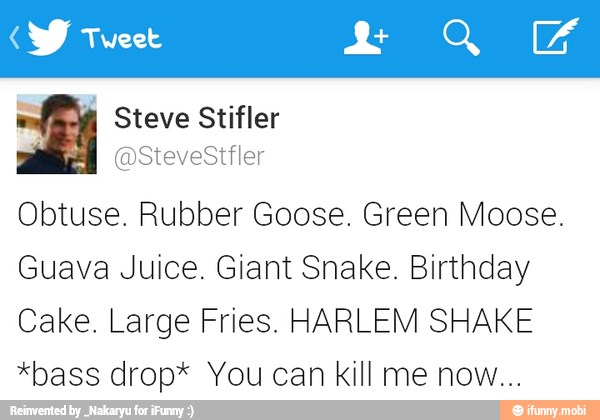600x420 pixels.
Task: Tap the back chevron in header
Action: point(13,39)
